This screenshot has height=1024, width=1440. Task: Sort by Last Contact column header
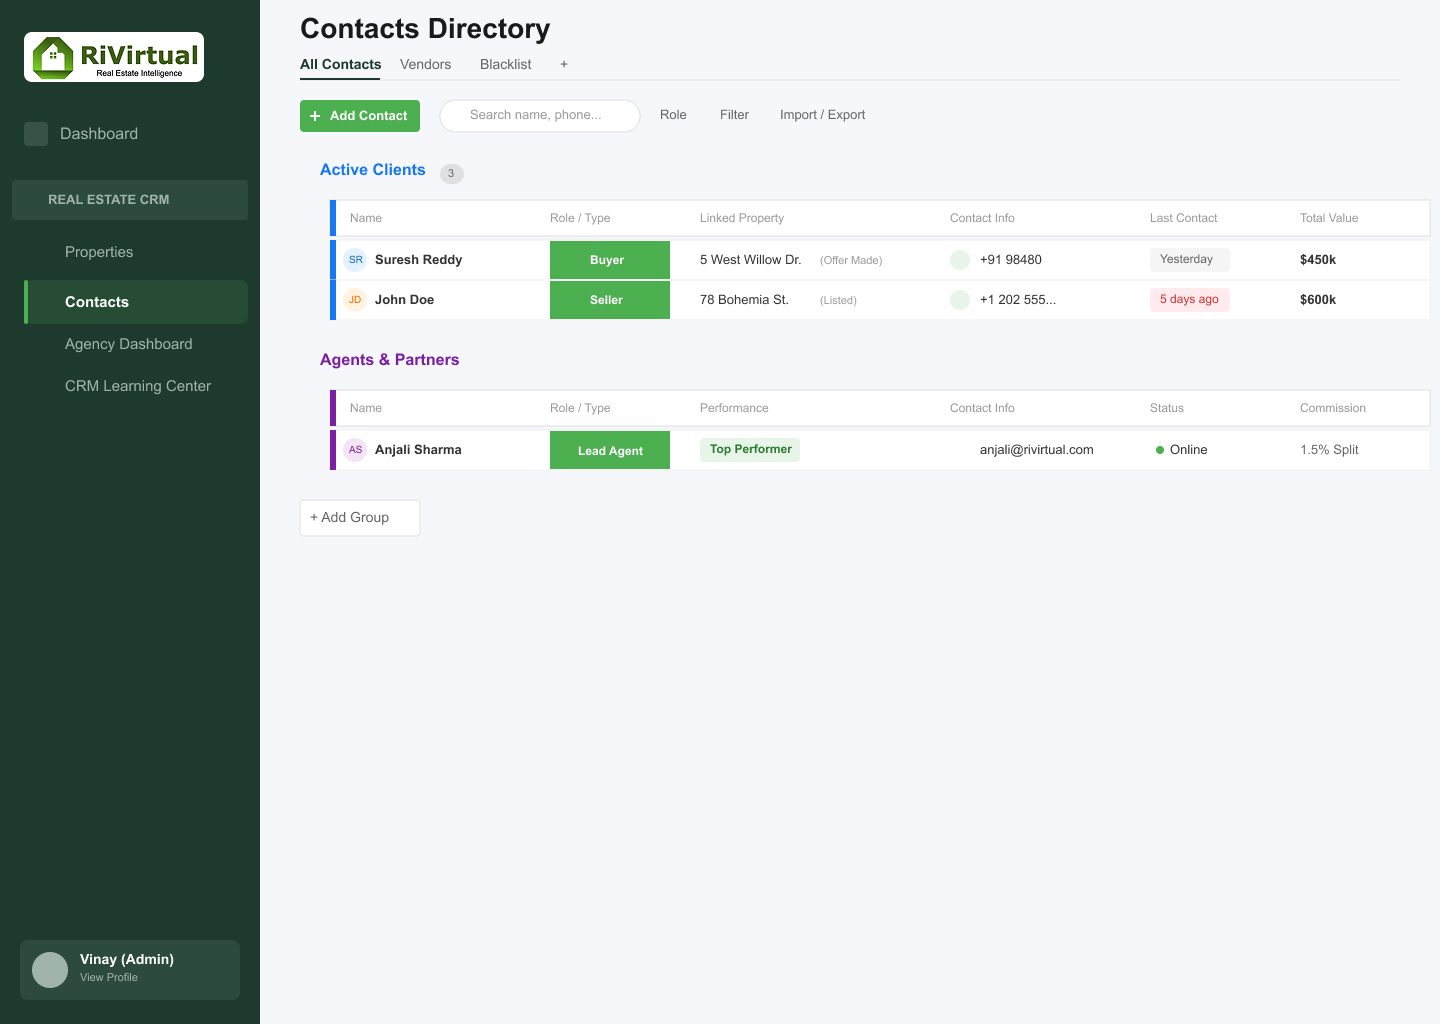(x=1183, y=218)
